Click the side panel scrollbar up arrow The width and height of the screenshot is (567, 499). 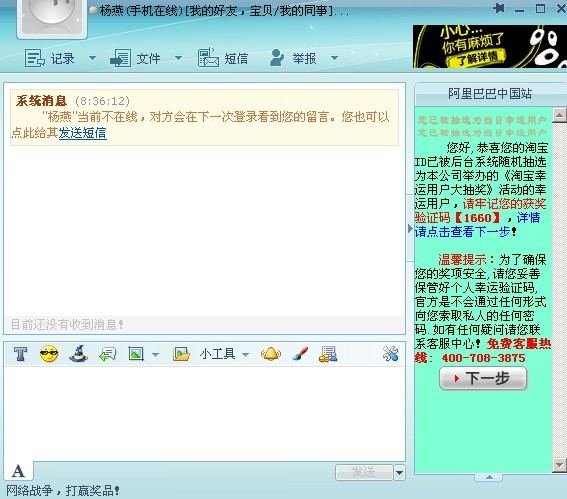(x=559, y=115)
